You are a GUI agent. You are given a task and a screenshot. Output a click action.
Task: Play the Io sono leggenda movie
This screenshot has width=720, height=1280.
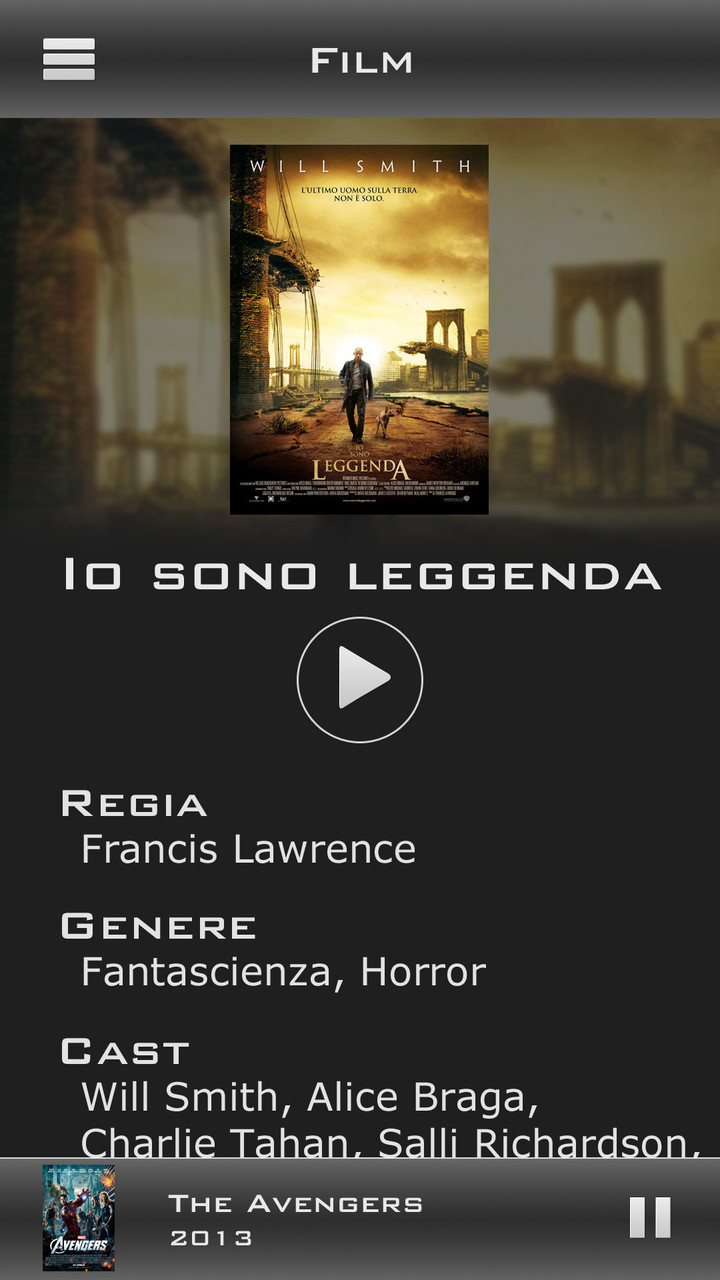tap(360, 679)
